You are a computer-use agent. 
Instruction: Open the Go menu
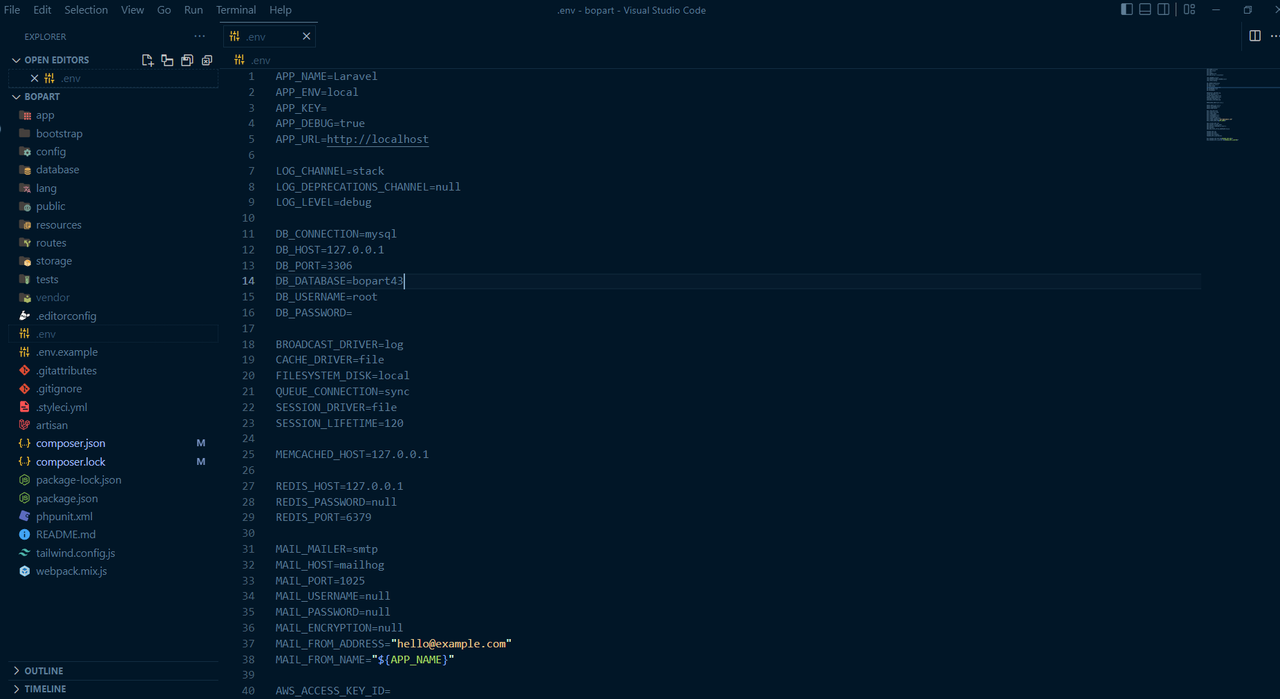click(x=164, y=10)
